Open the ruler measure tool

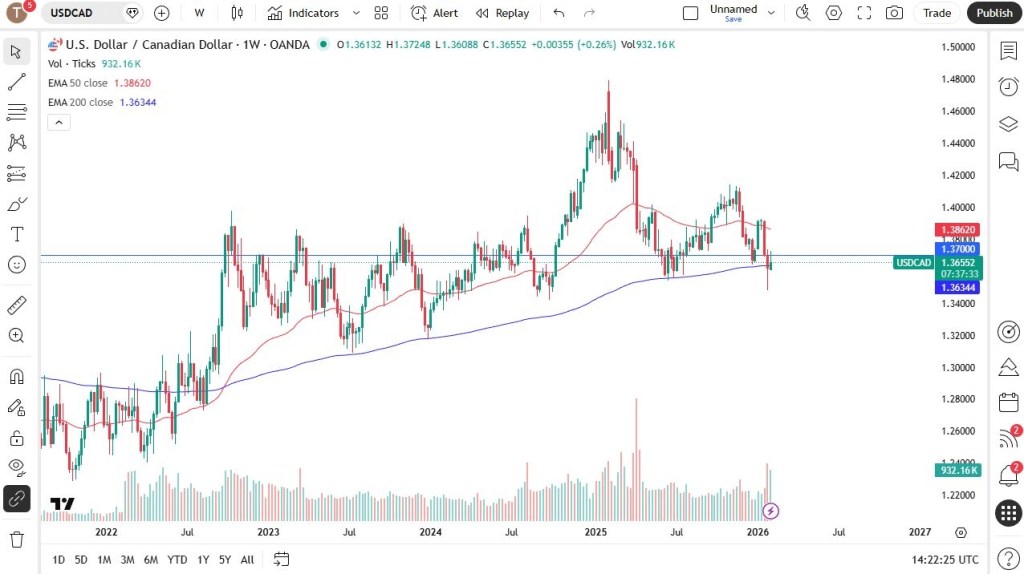point(16,305)
